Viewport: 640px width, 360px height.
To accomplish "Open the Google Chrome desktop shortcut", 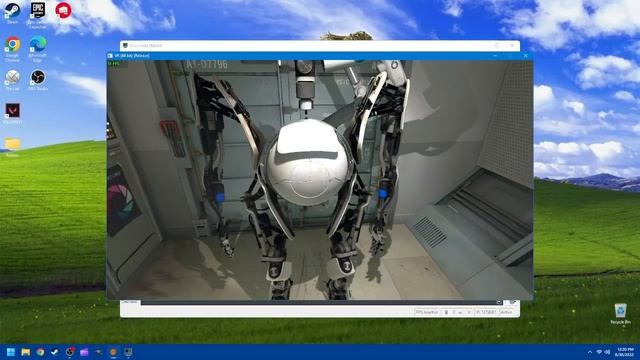I will (12, 49).
